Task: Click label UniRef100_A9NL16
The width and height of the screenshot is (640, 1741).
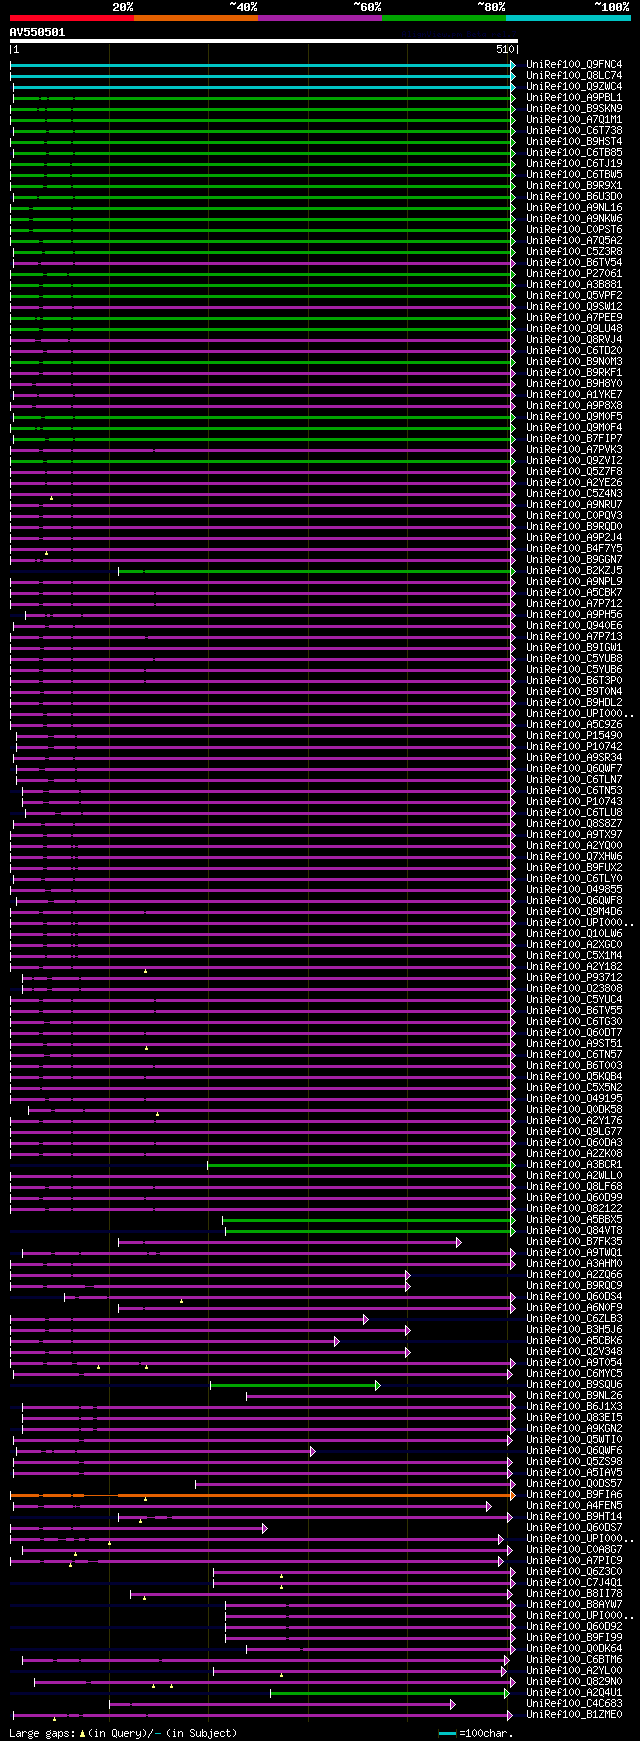Action: (x=574, y=208)
